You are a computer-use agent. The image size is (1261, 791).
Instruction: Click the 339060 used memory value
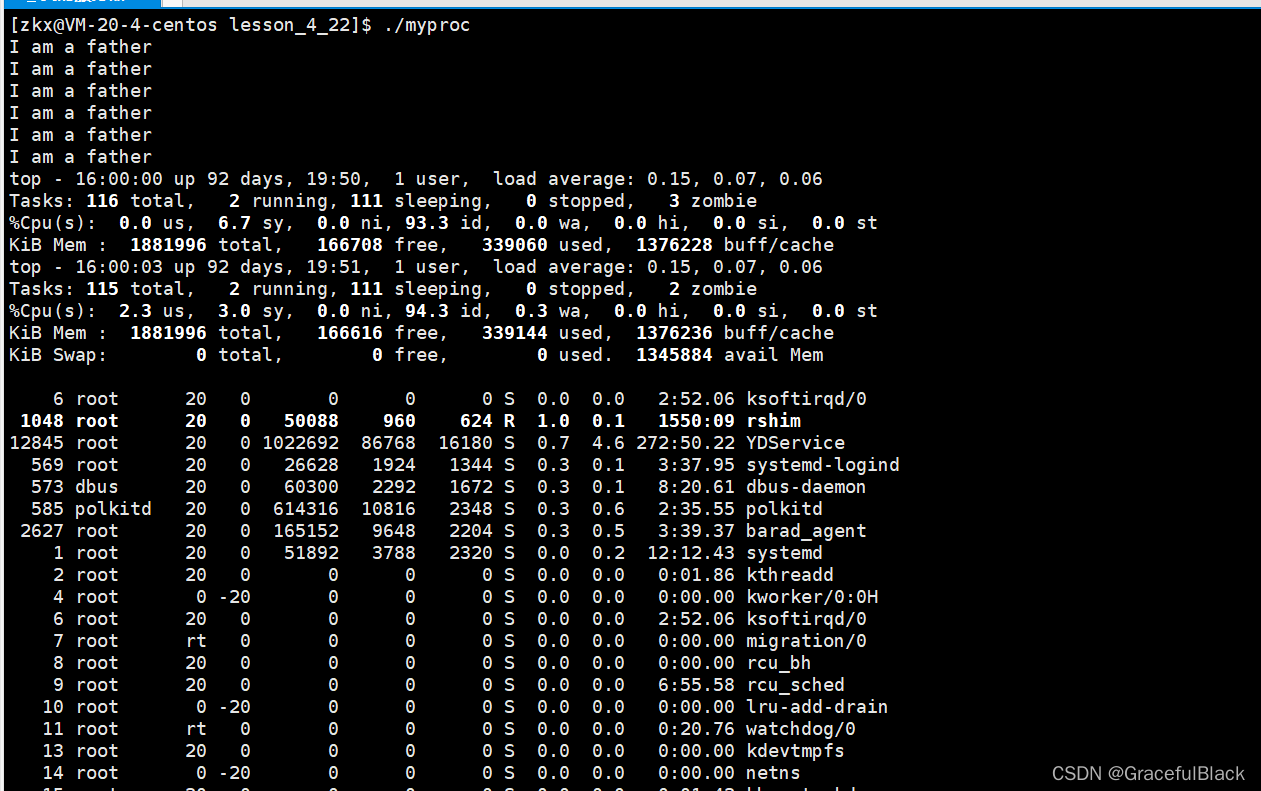(515, 245)
